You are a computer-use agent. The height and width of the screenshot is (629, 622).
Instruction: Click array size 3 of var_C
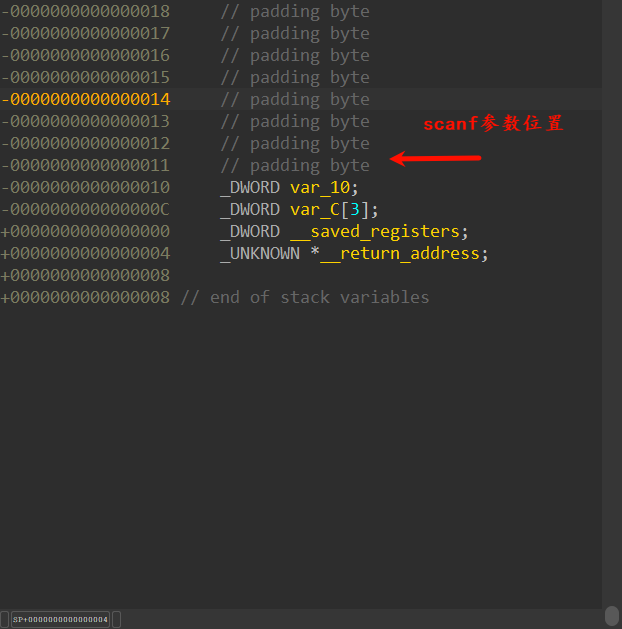tap(355, 210)
